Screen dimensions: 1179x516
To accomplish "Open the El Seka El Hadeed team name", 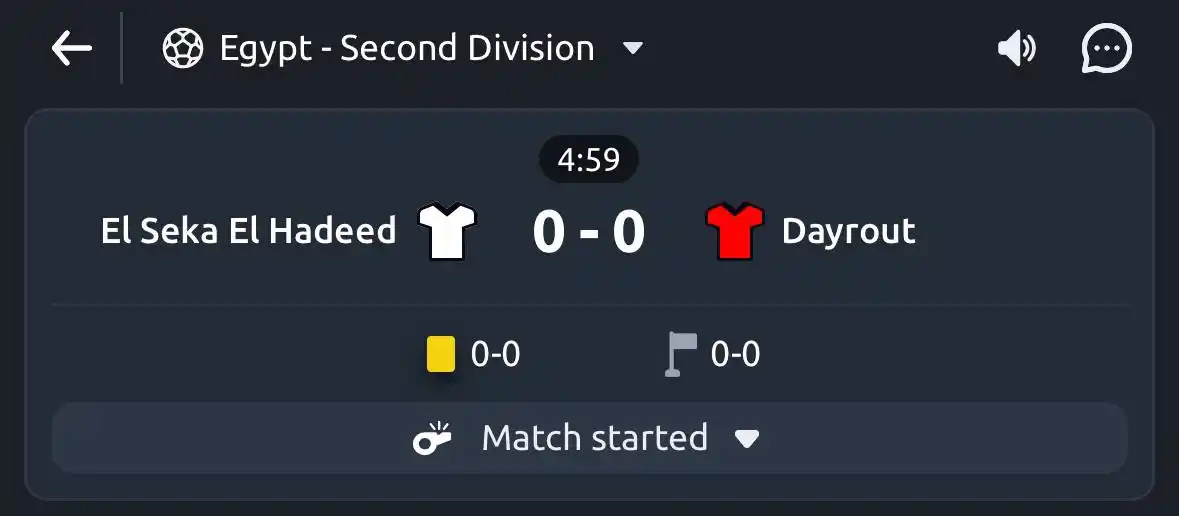I will [248, 231].
